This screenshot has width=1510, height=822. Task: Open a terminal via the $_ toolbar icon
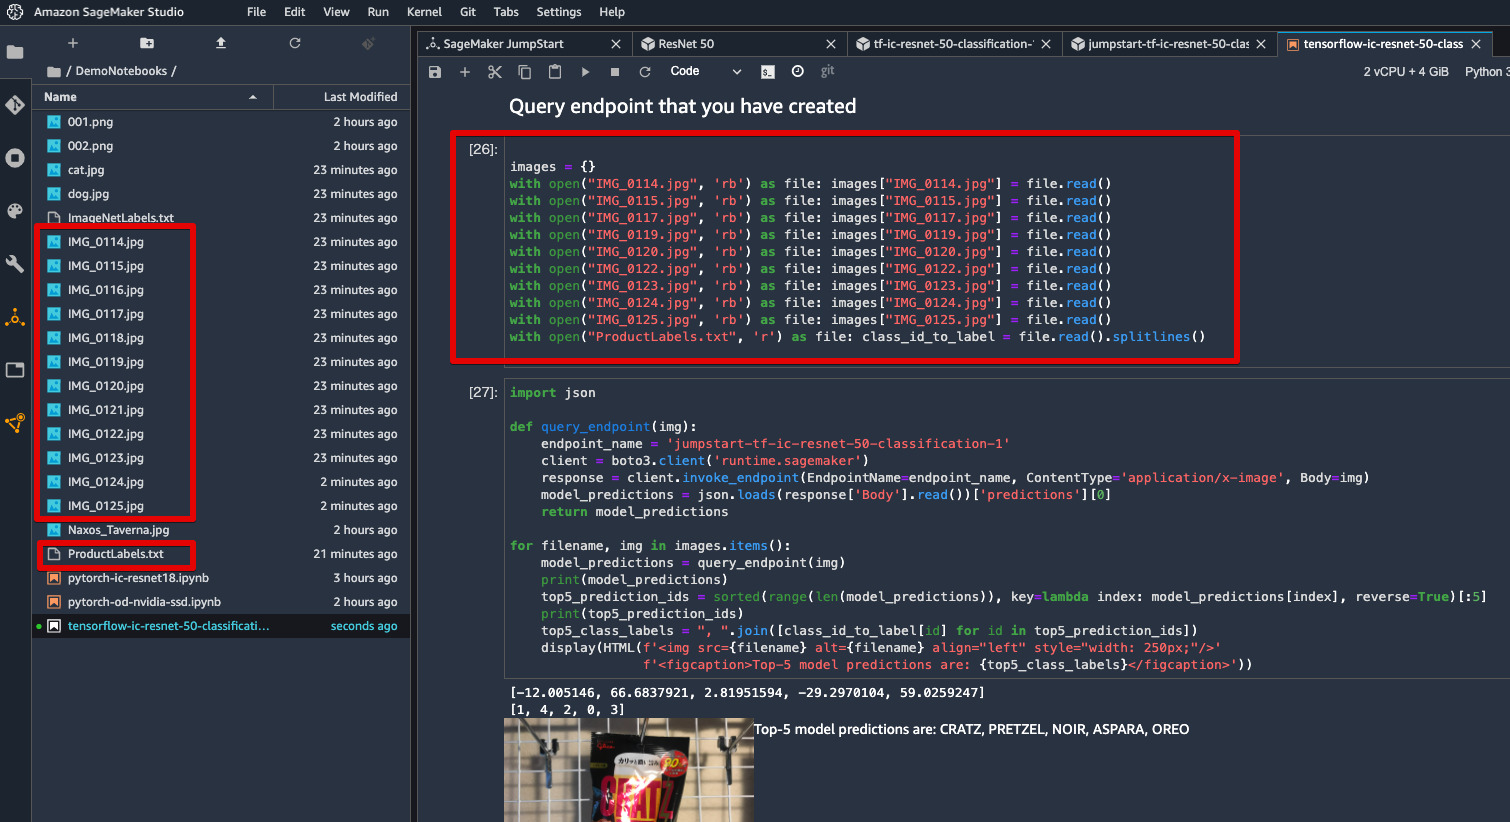(x=767, y=71)
